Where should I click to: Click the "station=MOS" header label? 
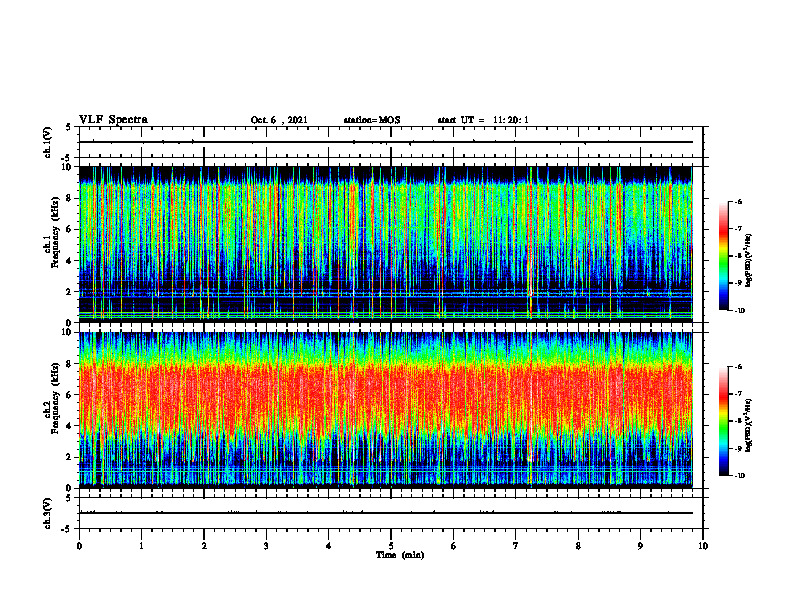[372, 120]
